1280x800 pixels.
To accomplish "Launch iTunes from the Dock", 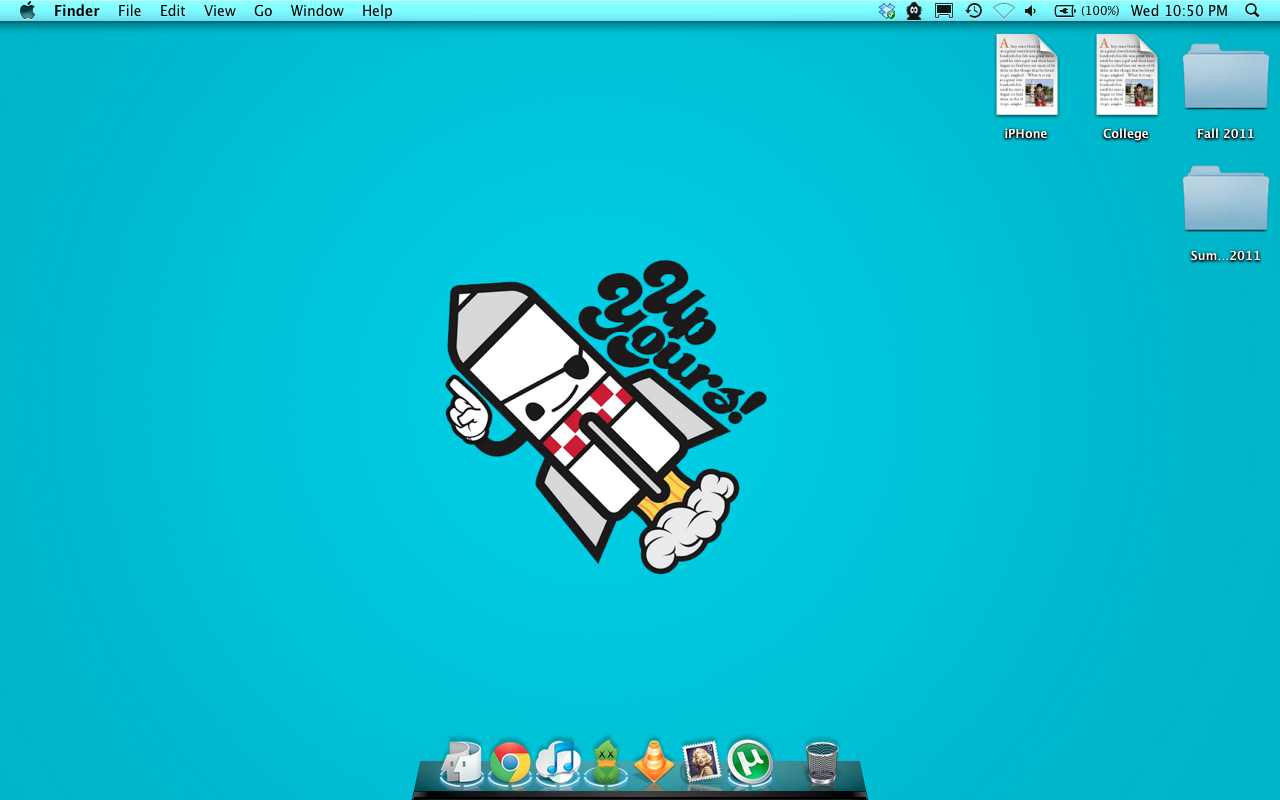I will 558,762.
